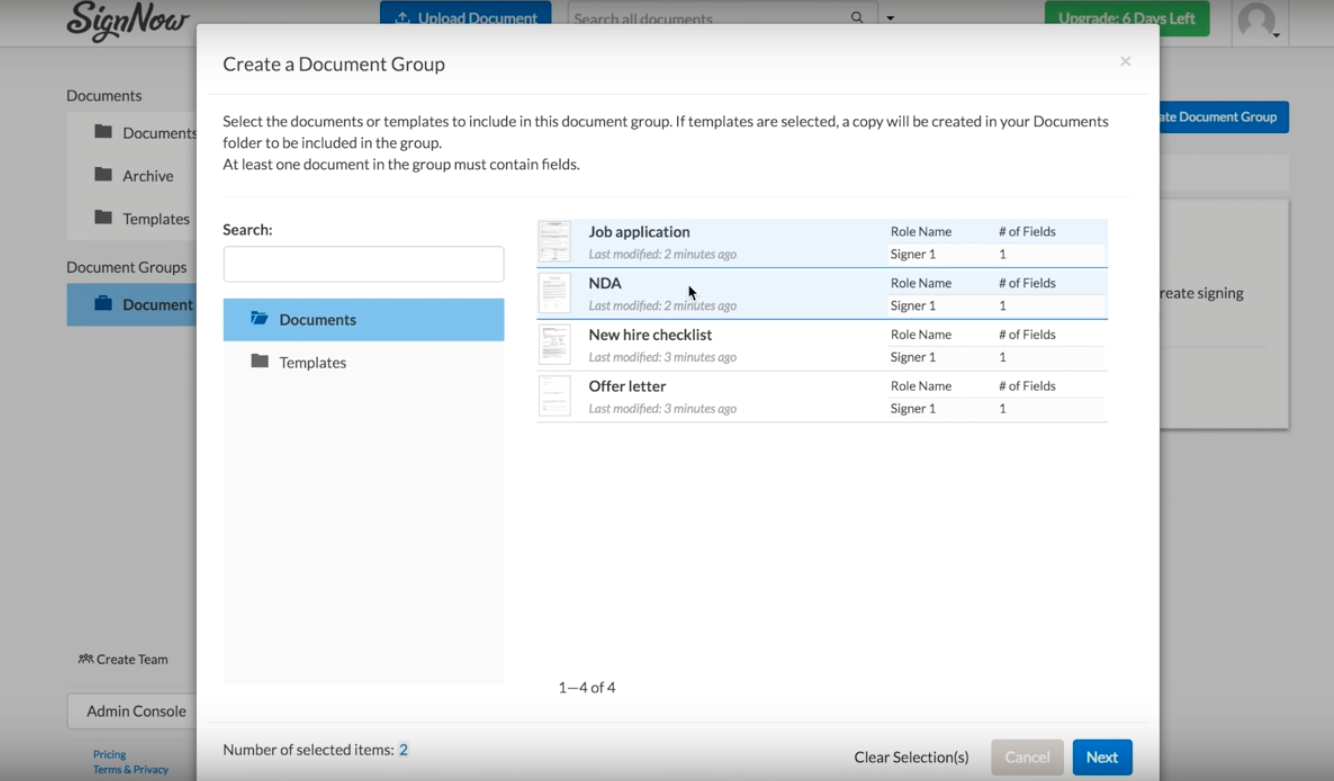
Task: Click the briefcase Document Groups icon
Action: coord(103,304)
